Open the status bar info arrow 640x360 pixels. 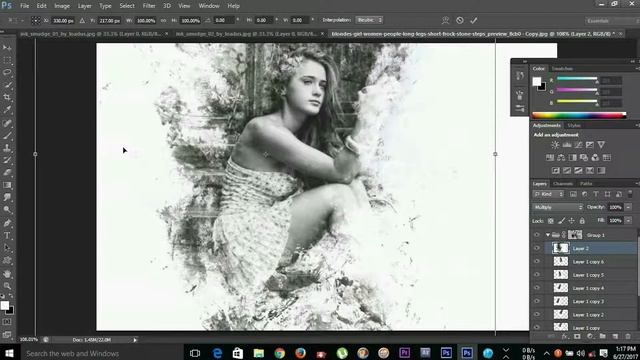[135, 340]
